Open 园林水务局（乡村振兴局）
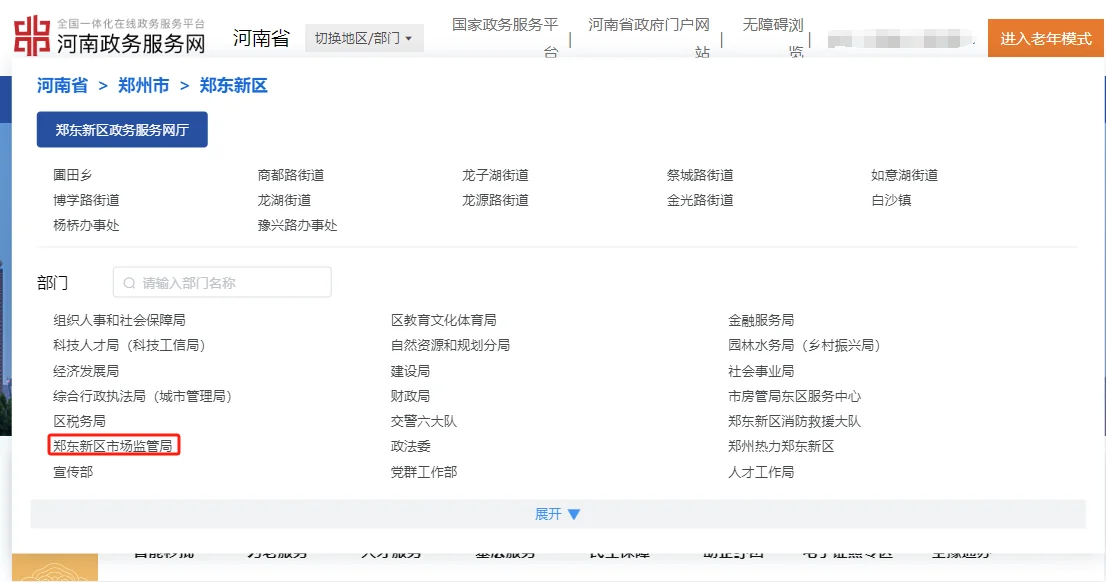 [806, 346]
